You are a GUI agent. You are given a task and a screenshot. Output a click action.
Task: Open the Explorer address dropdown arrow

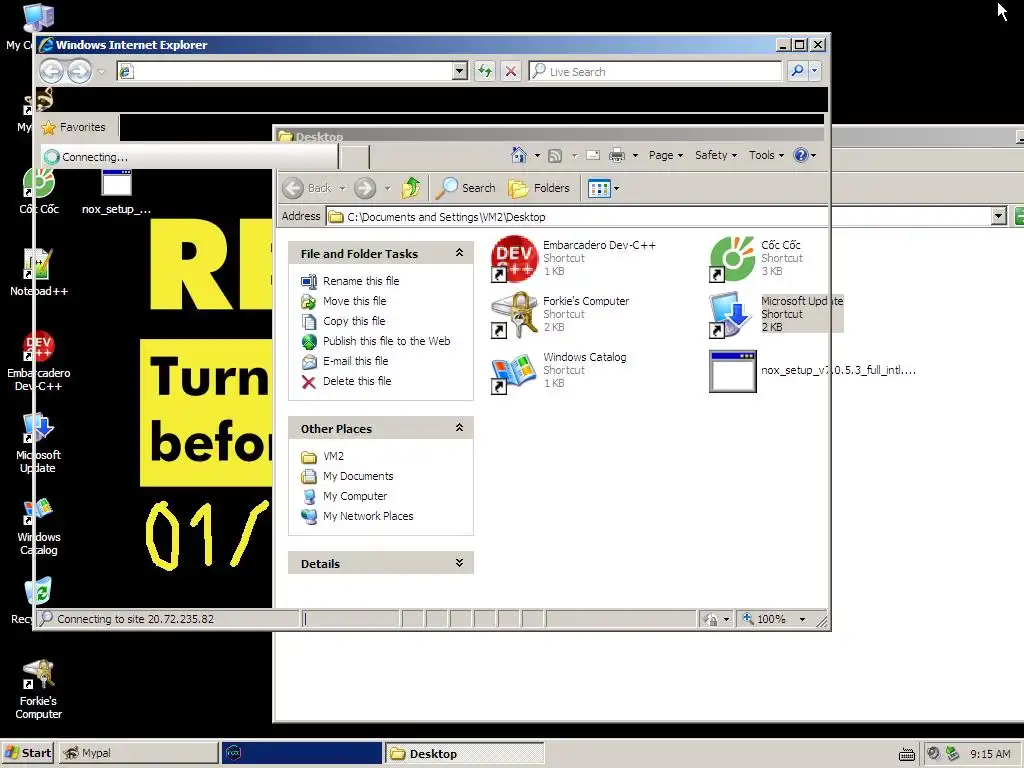pyautogui.click(x=998, y=216)
